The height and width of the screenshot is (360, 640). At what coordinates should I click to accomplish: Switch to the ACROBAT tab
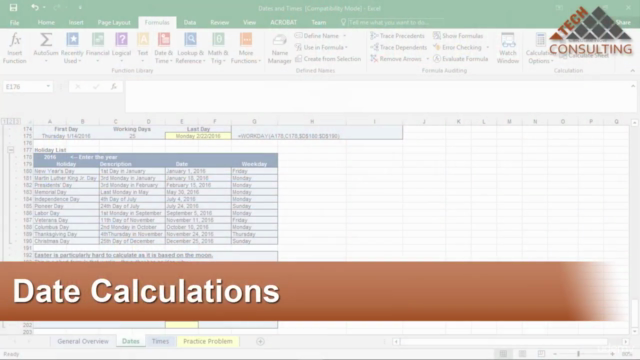(284, 22)
